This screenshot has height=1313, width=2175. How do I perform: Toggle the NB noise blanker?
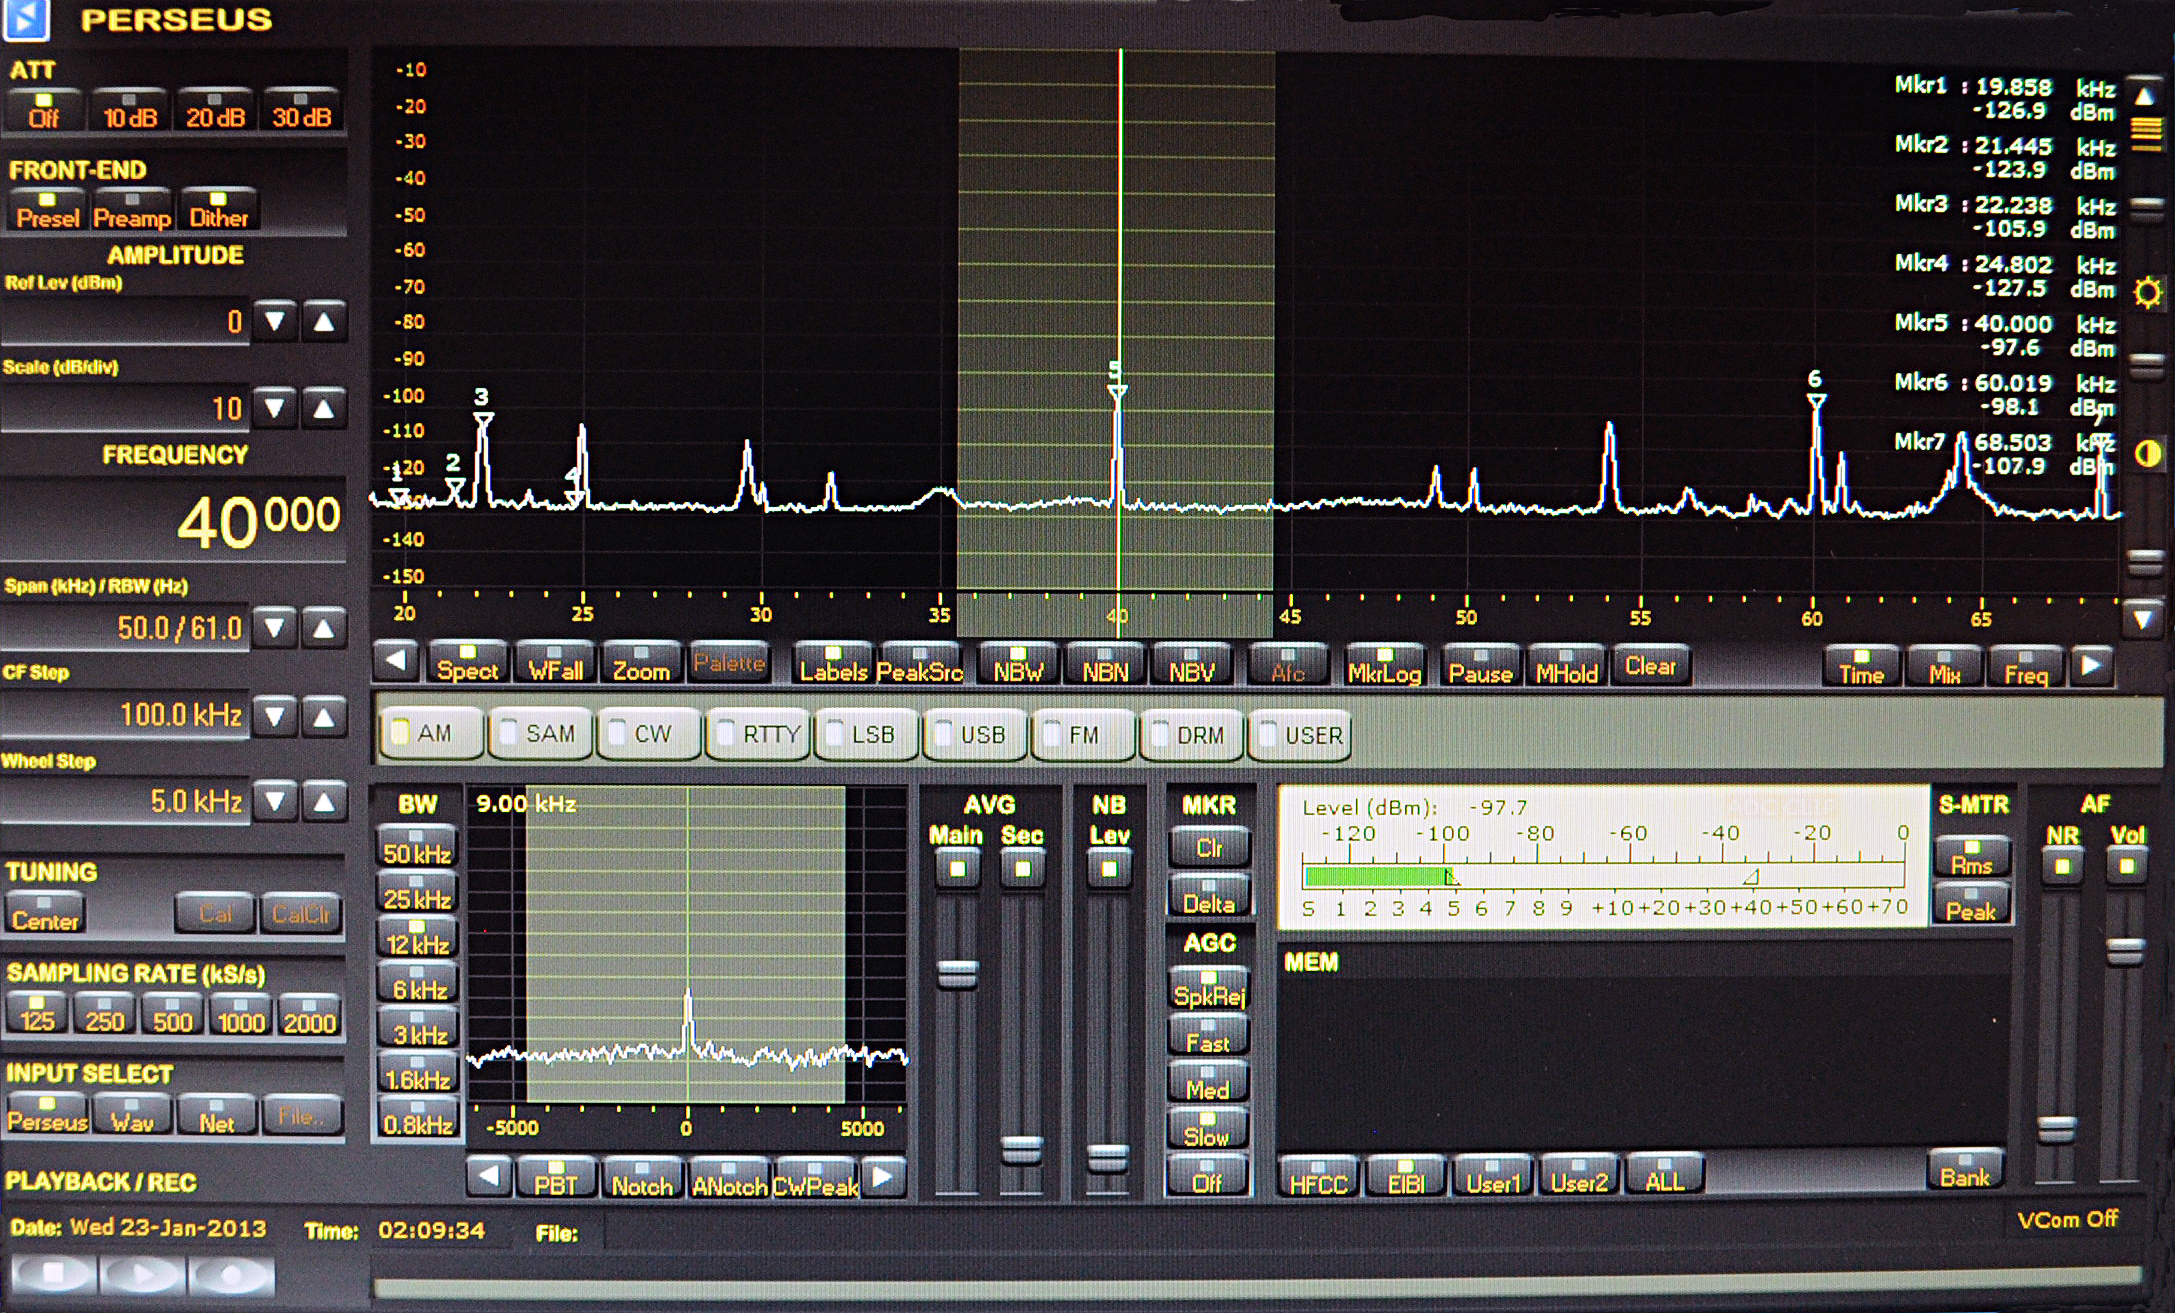click(x=1109, y=869)
